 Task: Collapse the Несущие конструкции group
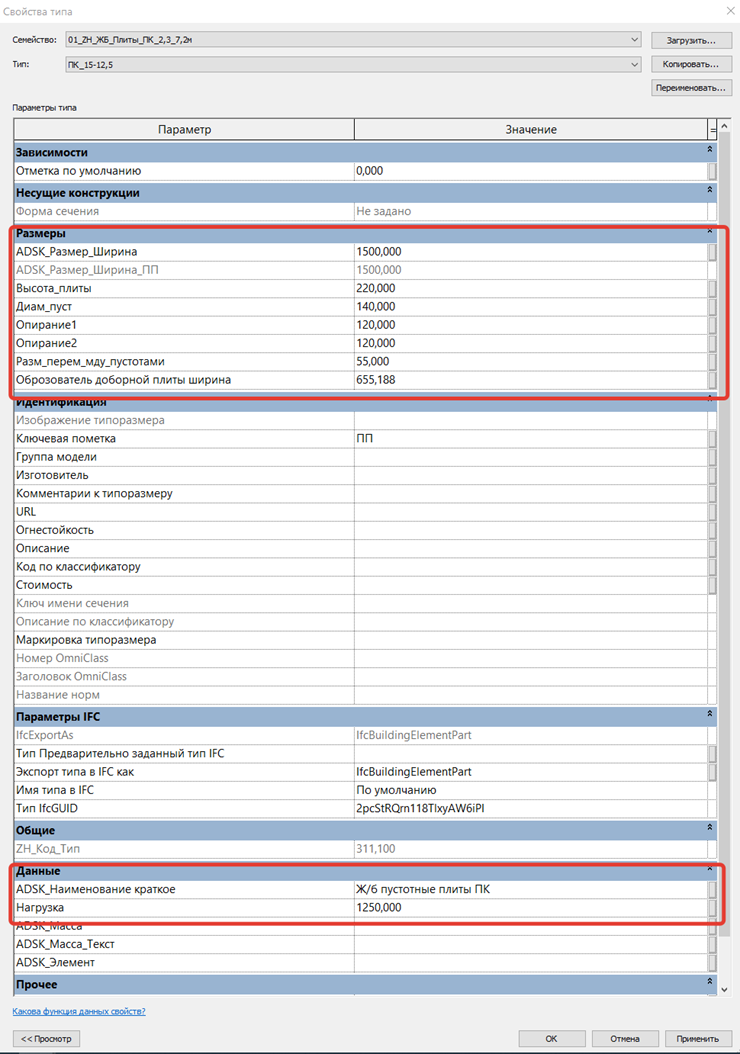710,190
